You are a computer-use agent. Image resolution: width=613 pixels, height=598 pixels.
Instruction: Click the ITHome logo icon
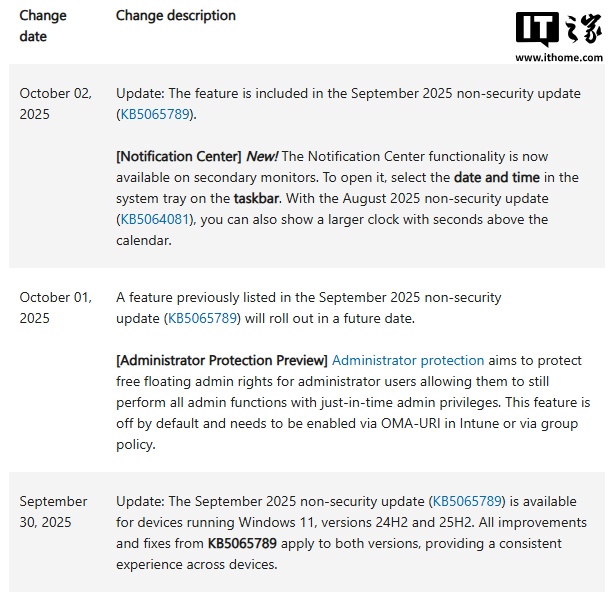pyautogui.click(x=556, y=31)
